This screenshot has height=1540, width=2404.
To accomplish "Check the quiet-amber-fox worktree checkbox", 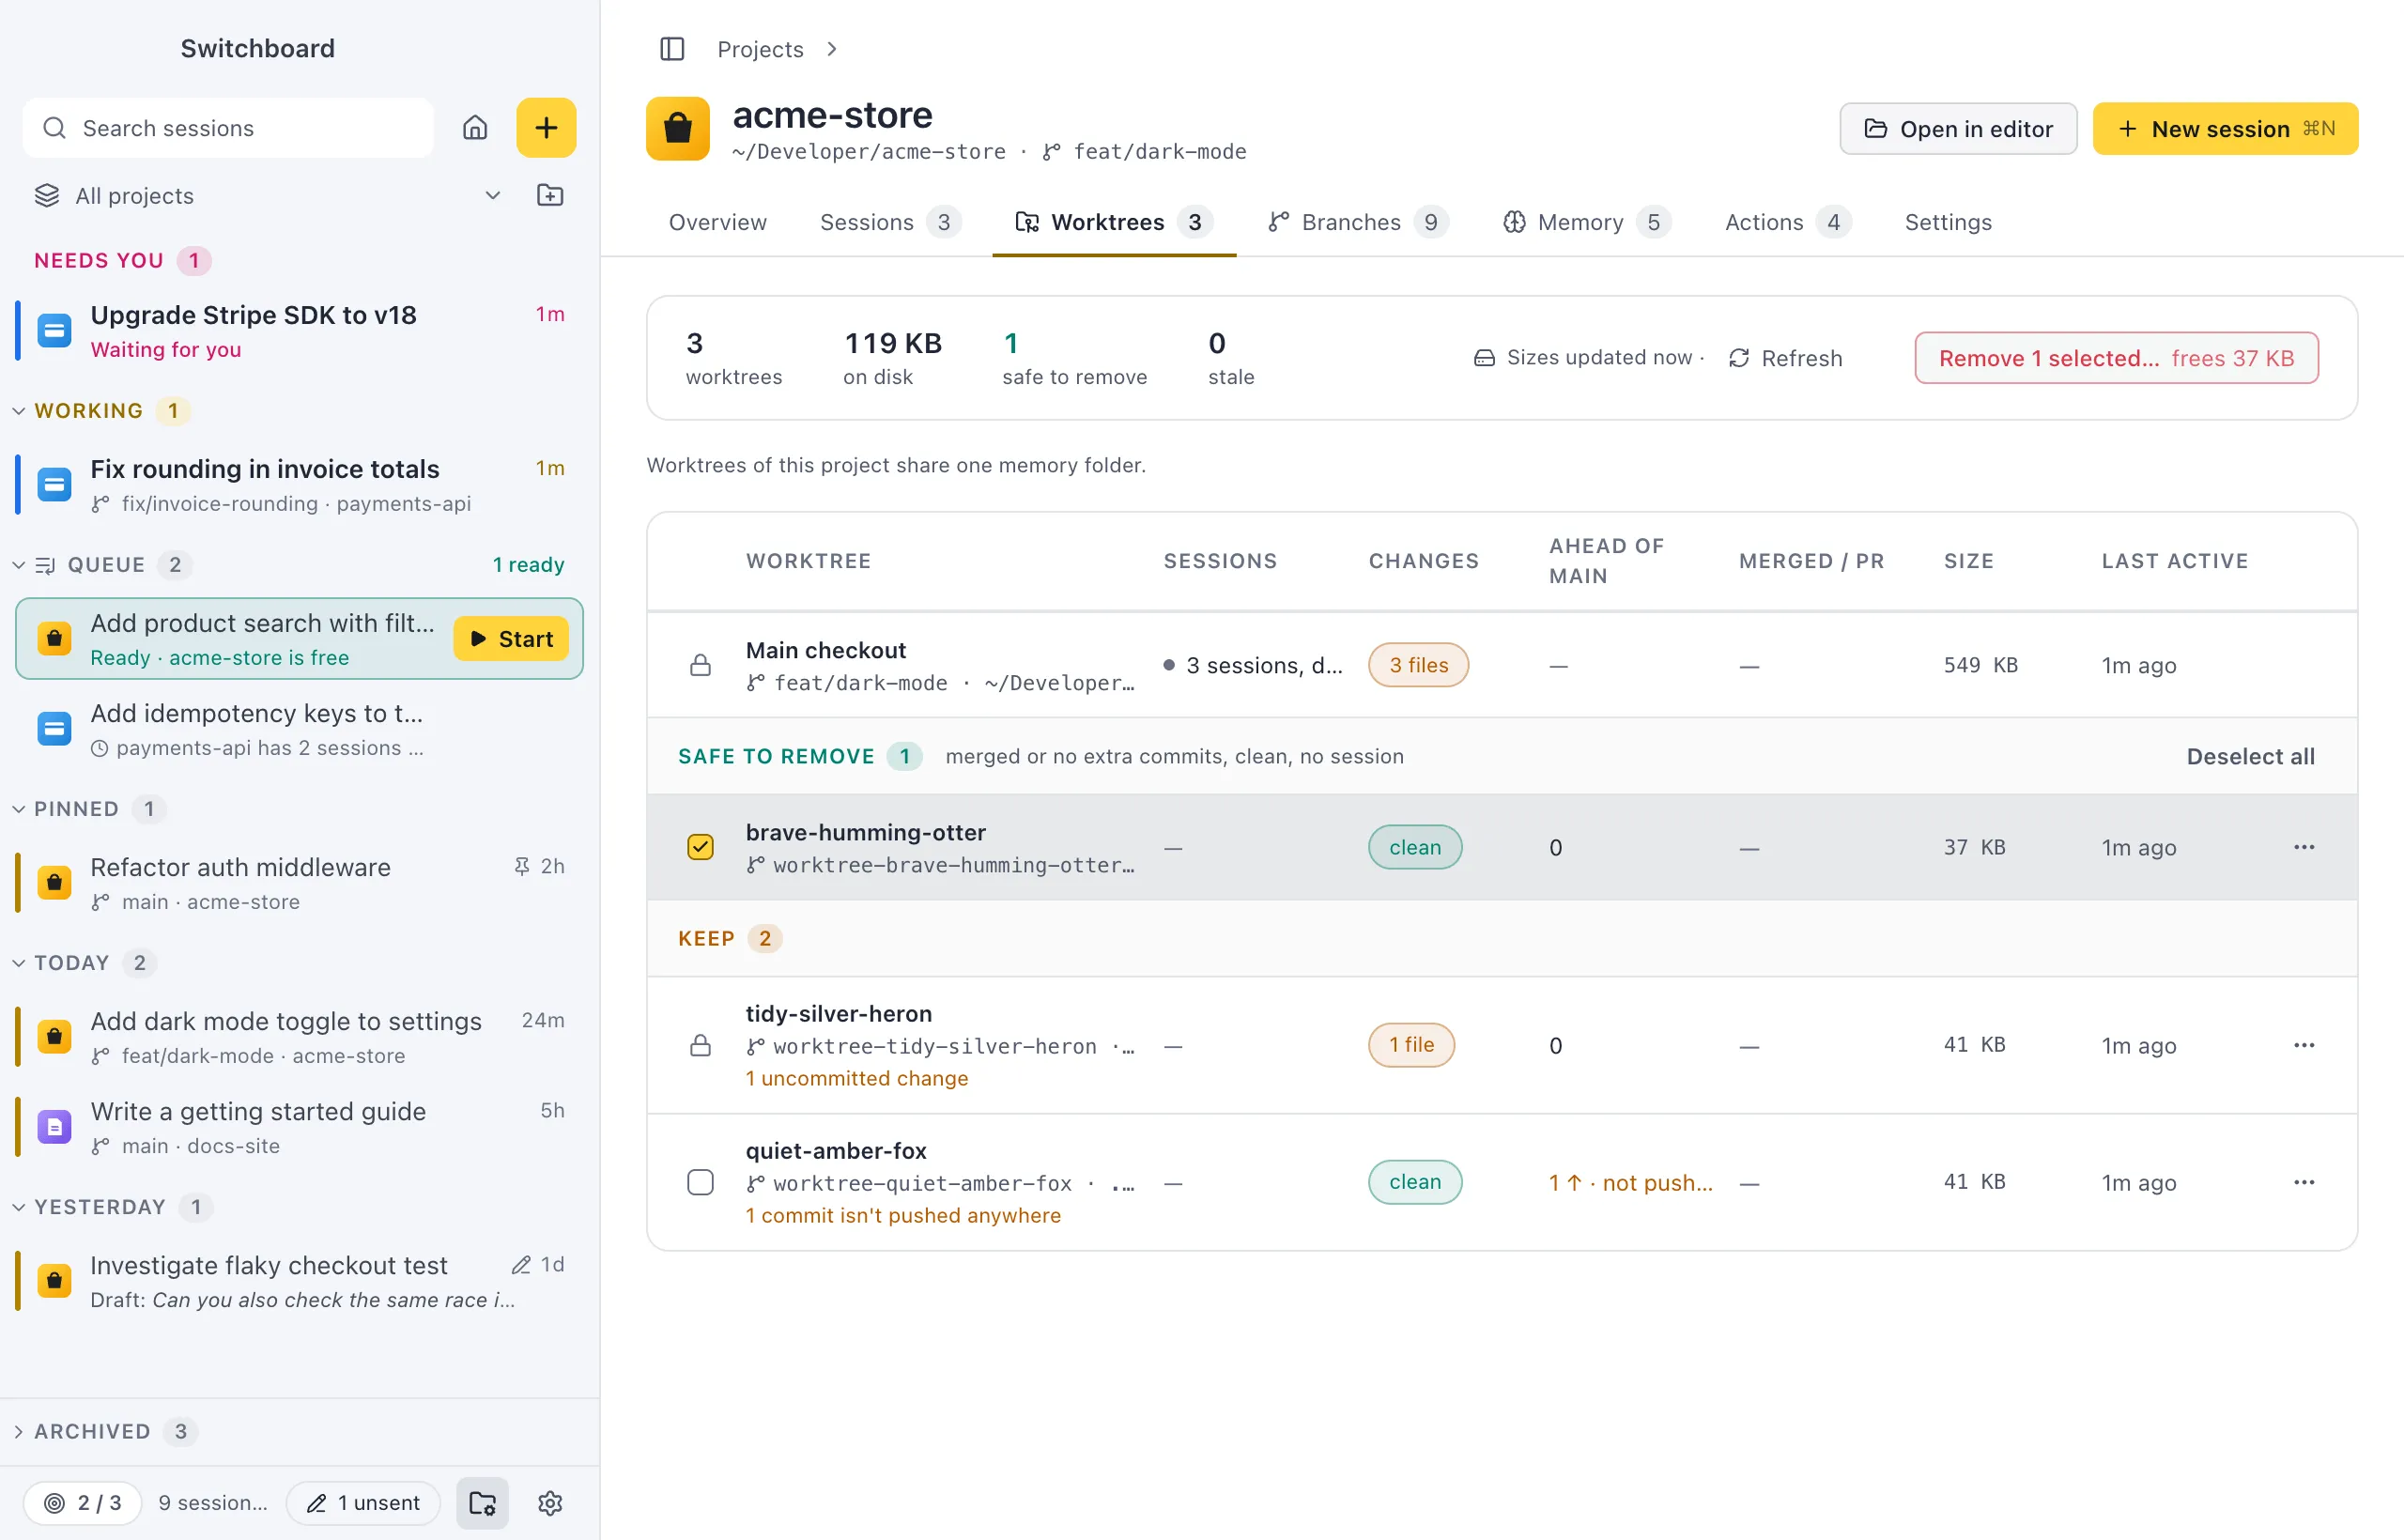I will click(x=701, y=1182).
